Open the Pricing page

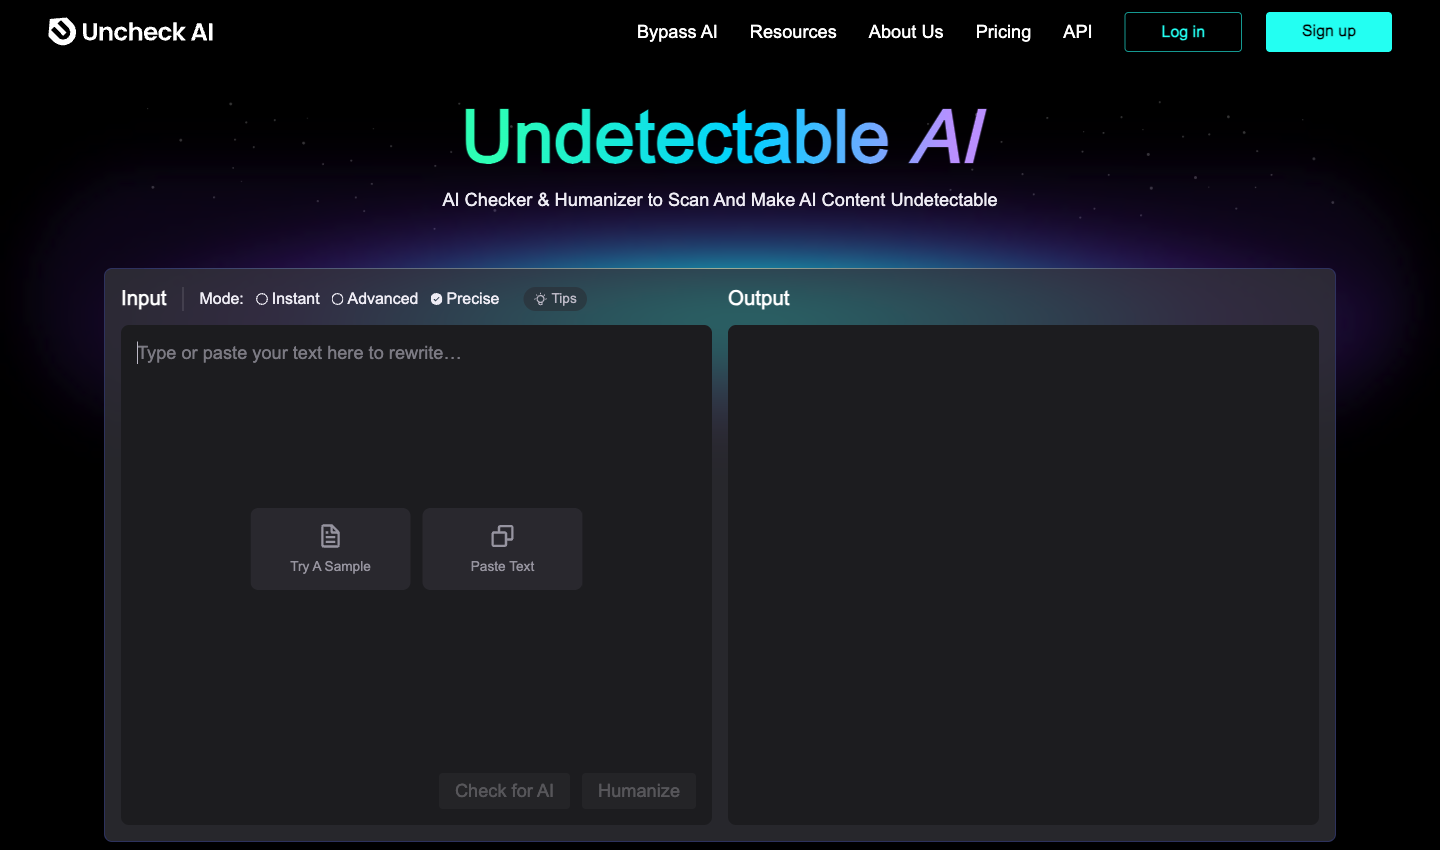coord(1003,32)
